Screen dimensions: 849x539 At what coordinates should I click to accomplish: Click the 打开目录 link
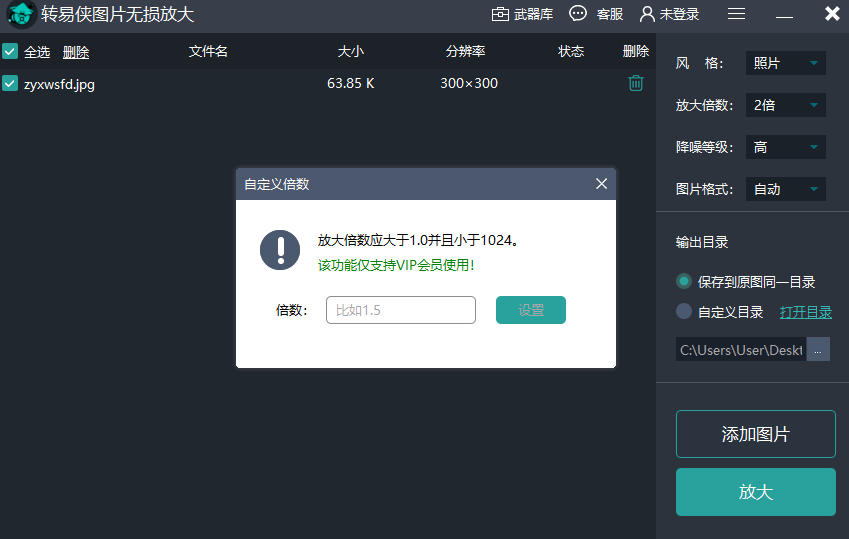coord(805,311)
